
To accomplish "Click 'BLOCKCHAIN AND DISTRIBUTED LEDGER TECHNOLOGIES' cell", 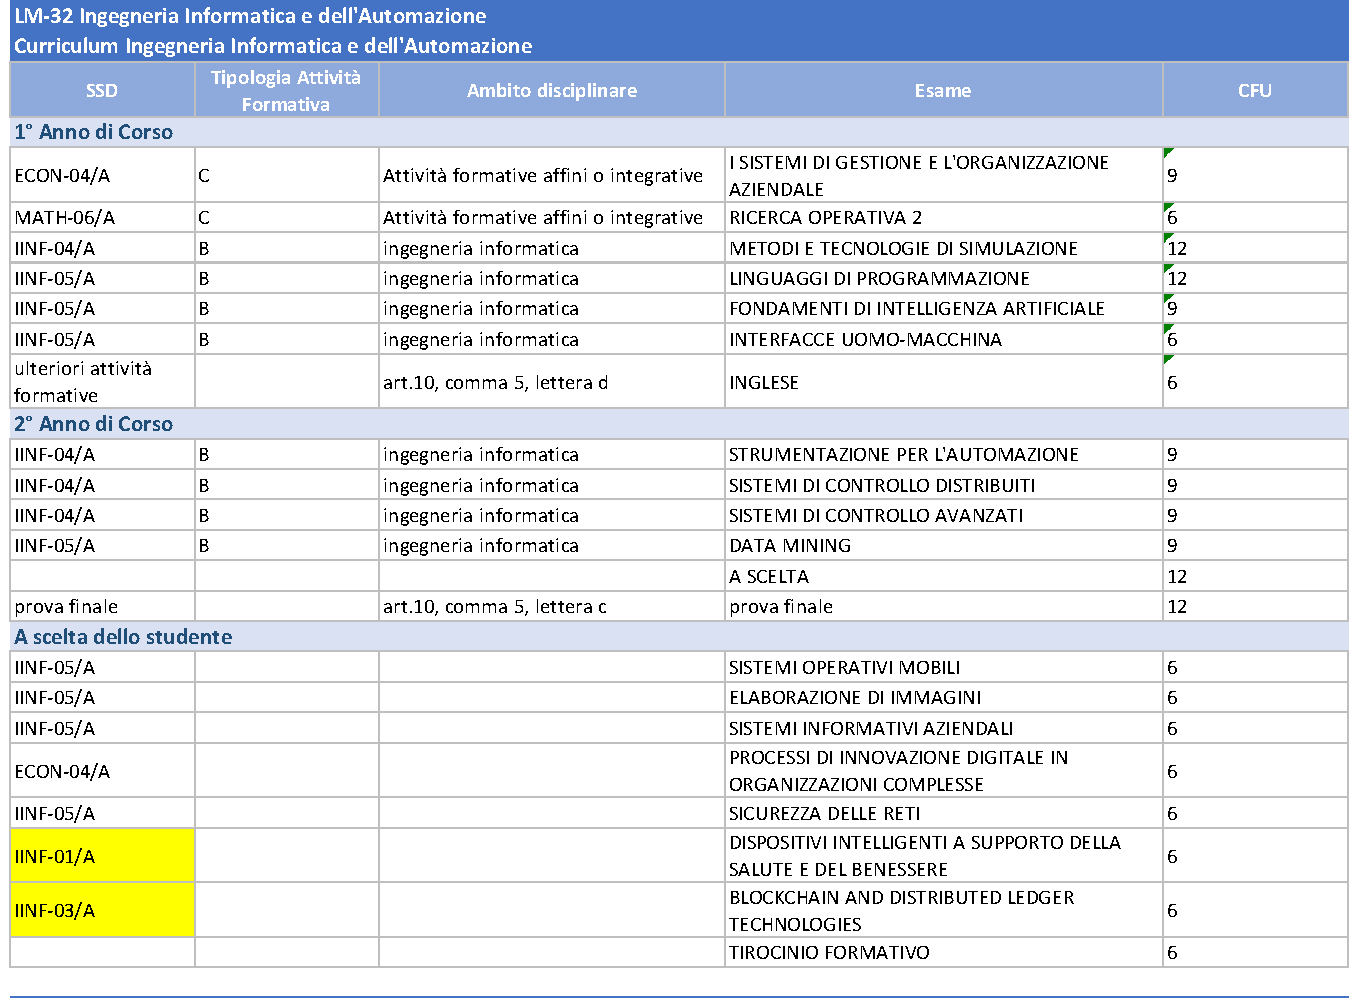I will coord(943,910).
